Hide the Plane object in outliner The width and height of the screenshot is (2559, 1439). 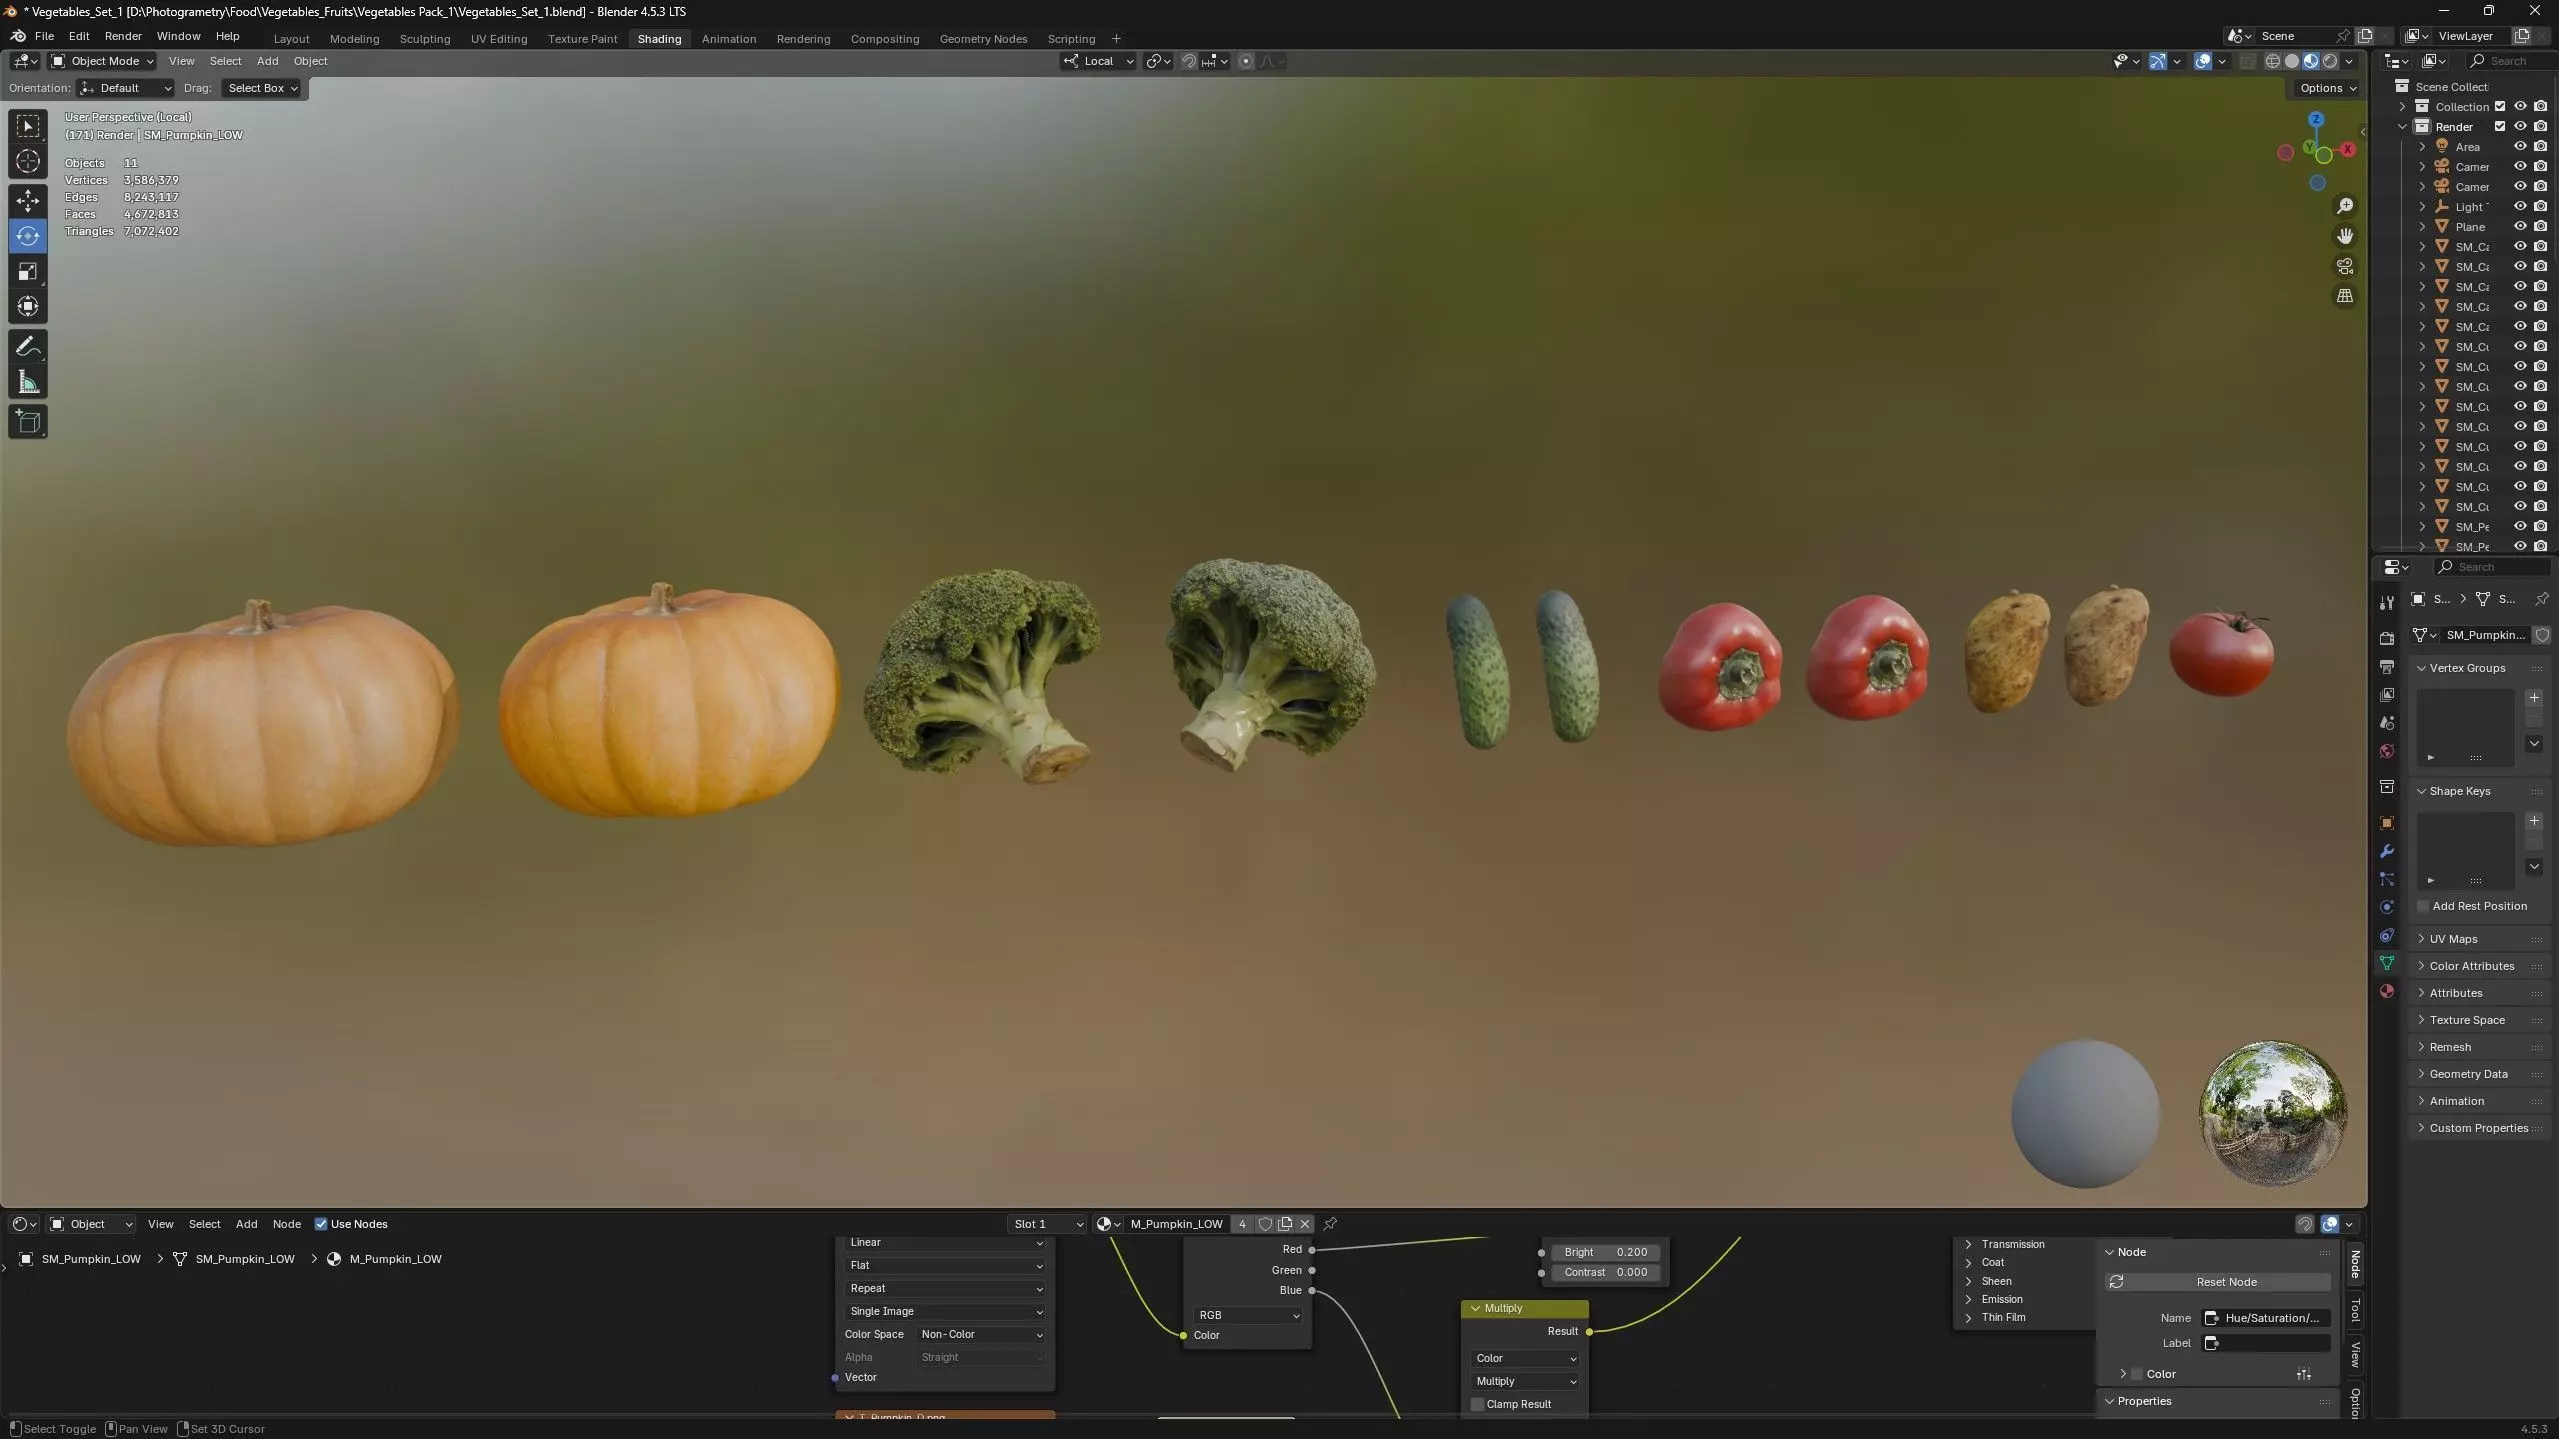pyautogui.click(x=2520, y=227)
